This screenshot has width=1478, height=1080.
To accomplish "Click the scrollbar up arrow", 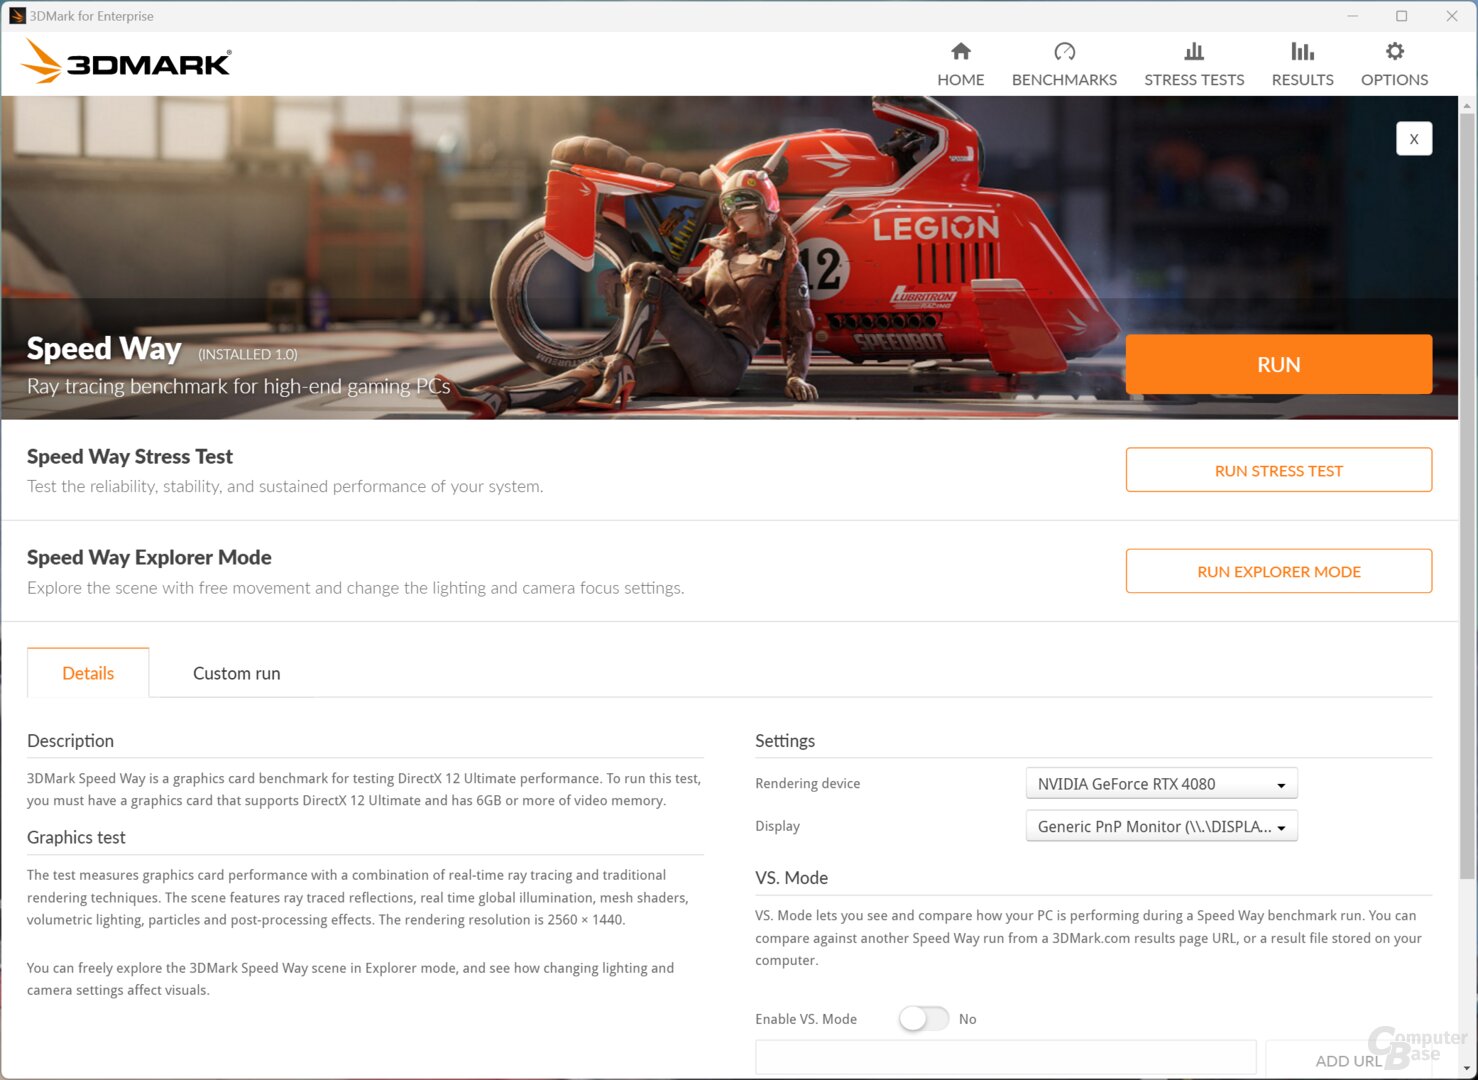I will [x=1467, y=105].
